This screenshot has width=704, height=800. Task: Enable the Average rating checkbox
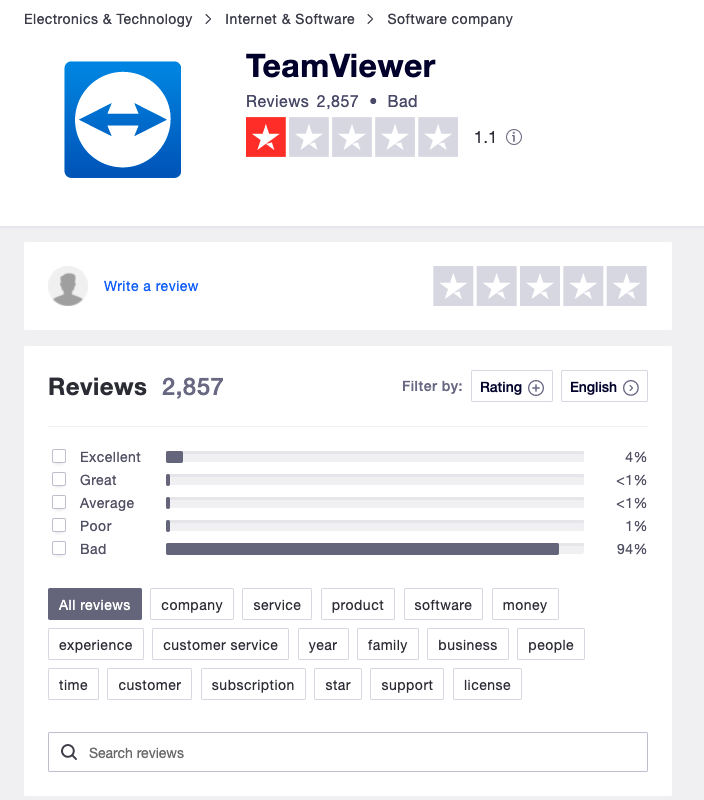(x=59, y=503)
